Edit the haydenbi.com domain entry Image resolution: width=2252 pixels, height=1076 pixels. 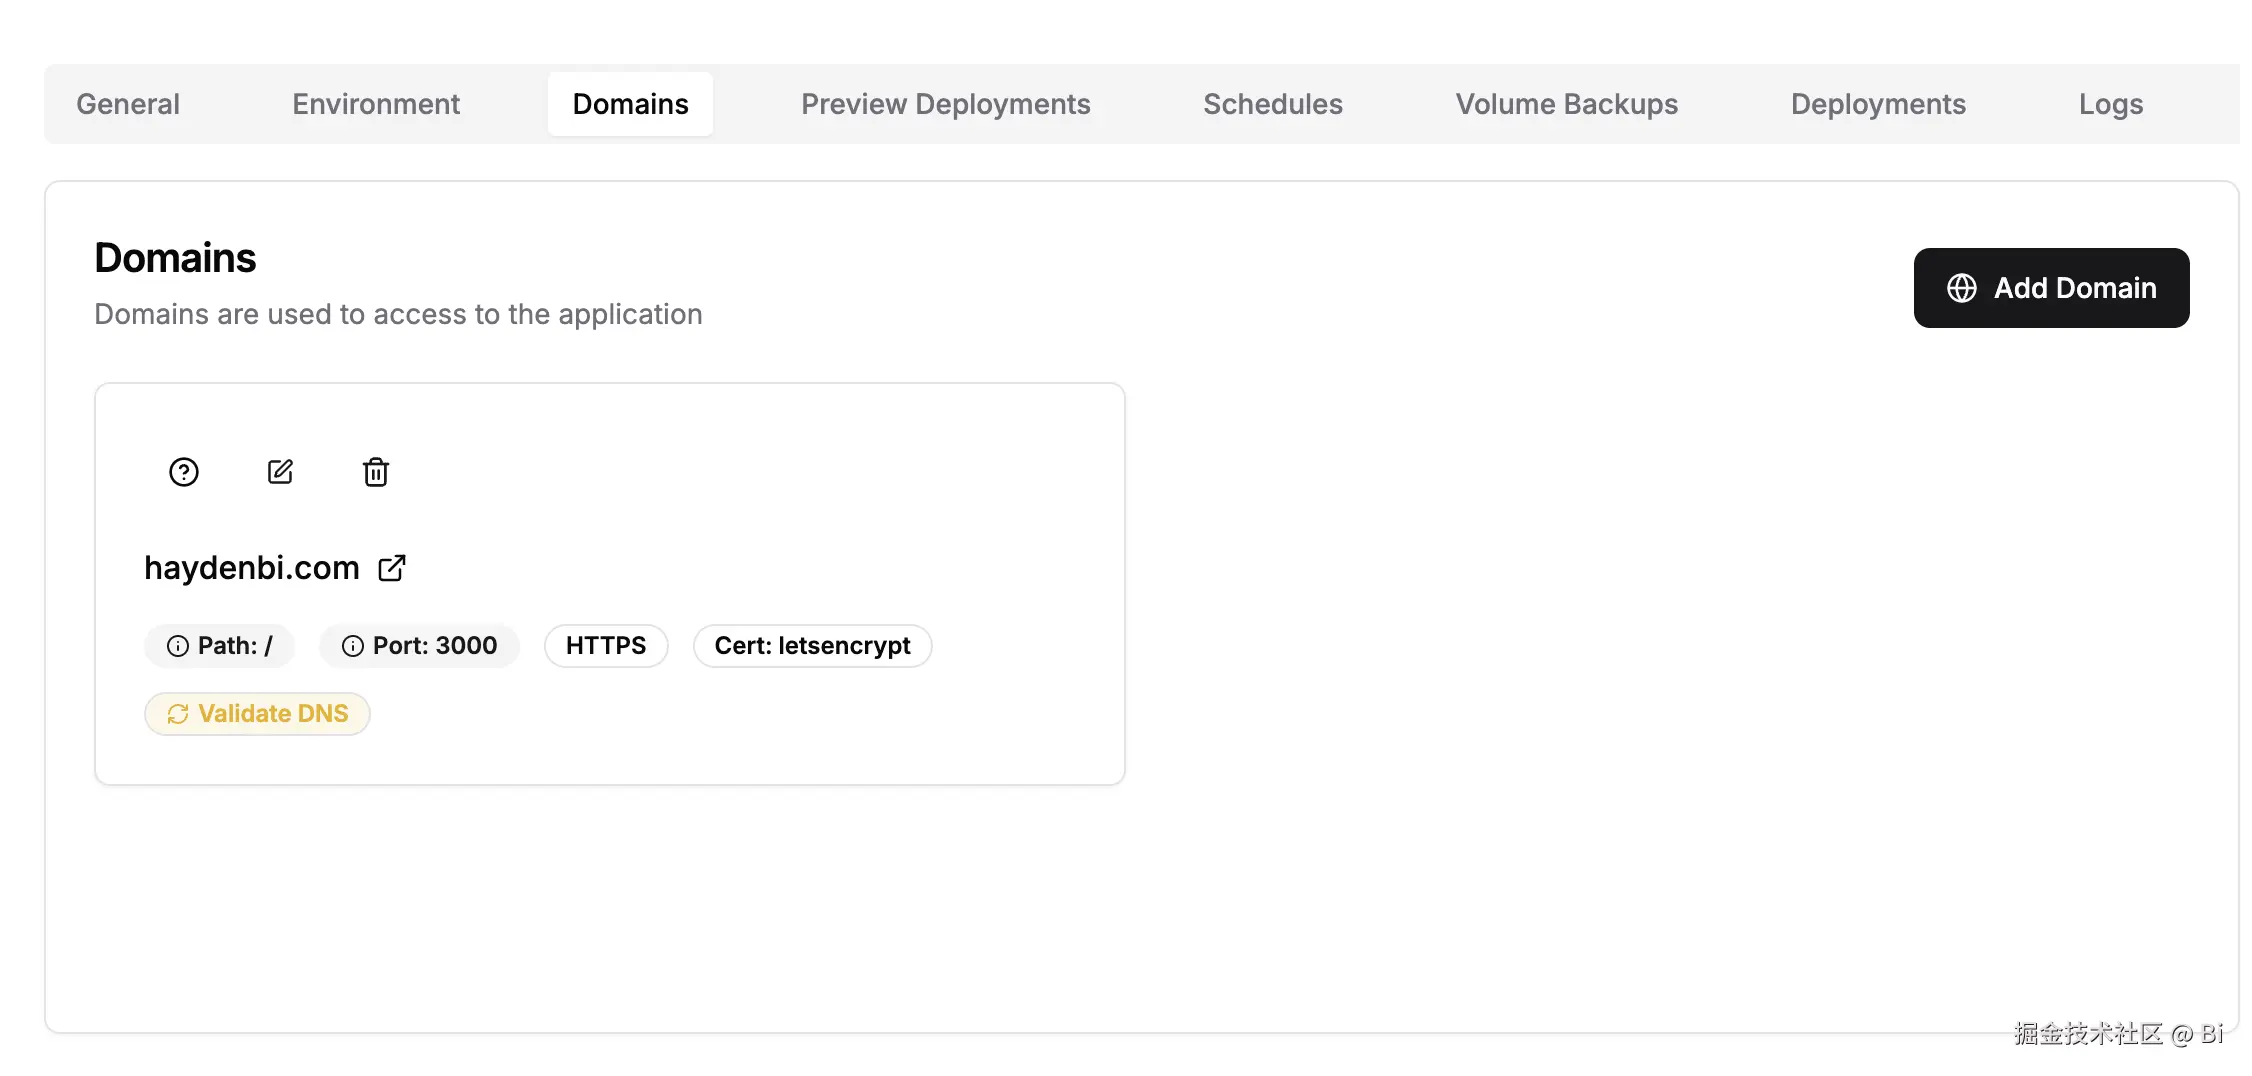pos(280,472)
